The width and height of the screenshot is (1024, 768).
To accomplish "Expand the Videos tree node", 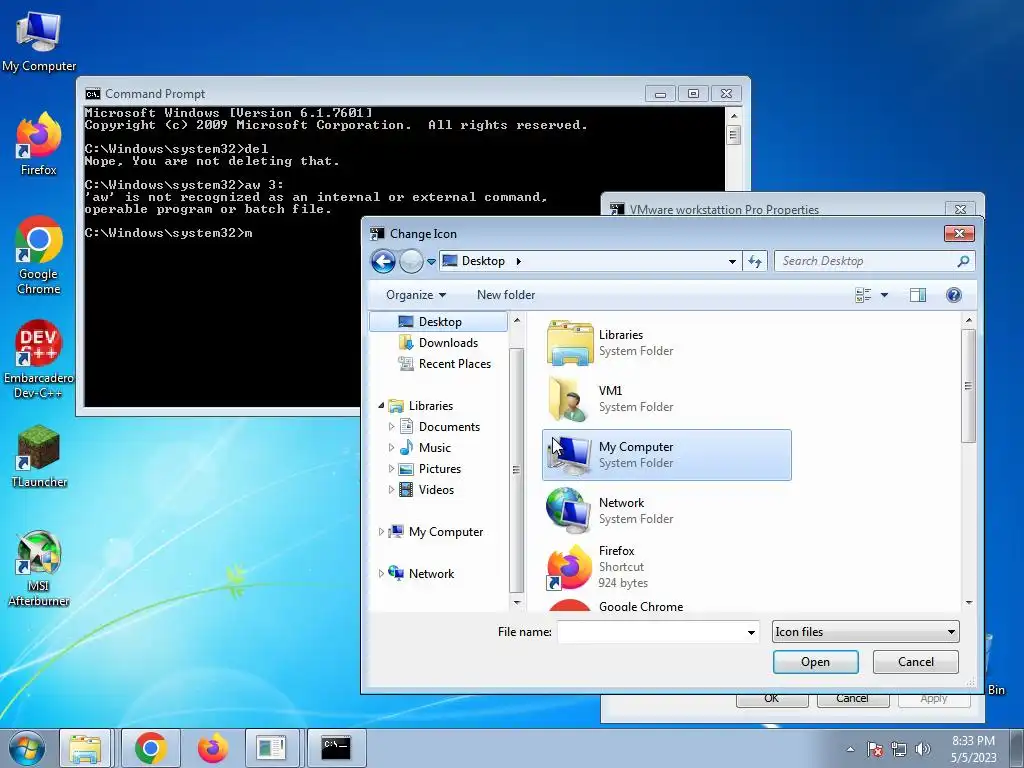I will 391,490.
